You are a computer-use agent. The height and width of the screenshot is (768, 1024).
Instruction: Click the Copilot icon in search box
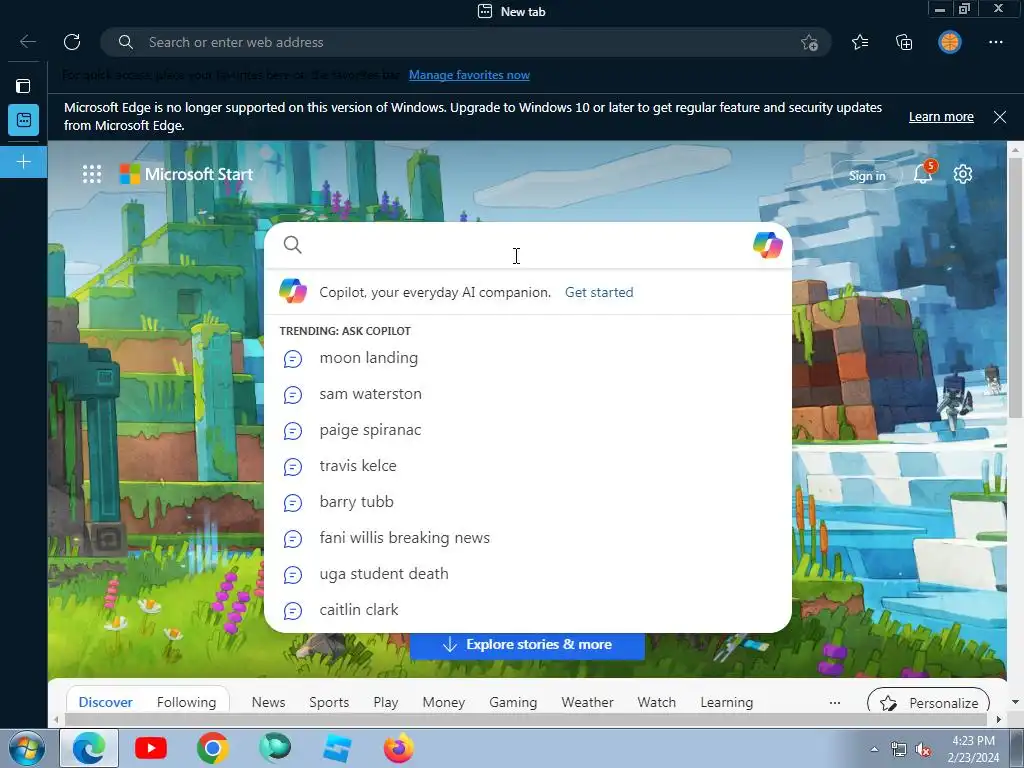tap(767, 245)
